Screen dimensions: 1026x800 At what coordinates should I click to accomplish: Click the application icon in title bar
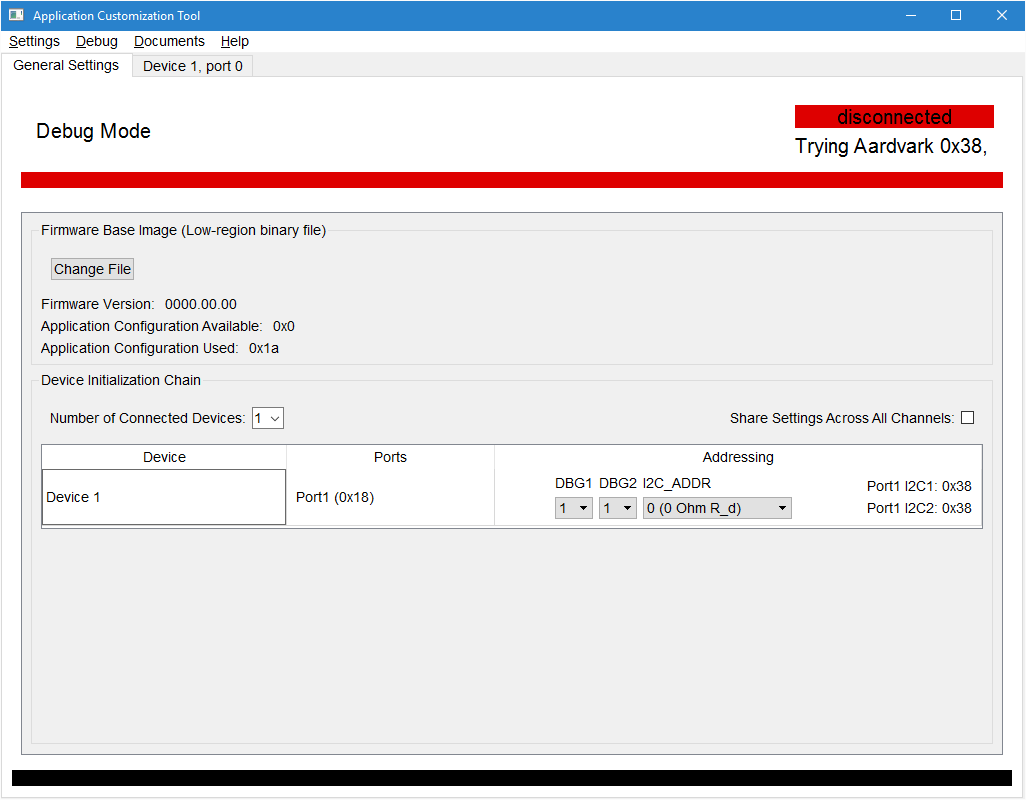pyautogui.click(x=16, y=15)
